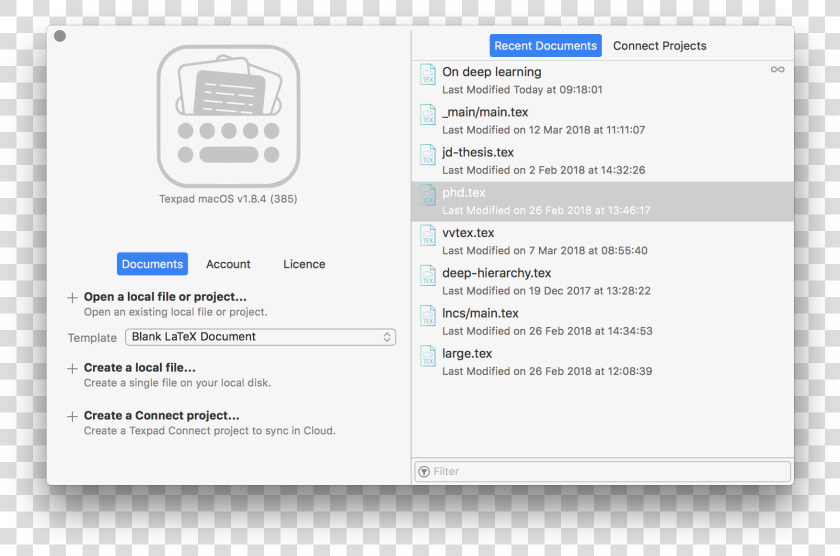840x556 pixels.
Task: Select the On deep learning document title
Action: [492, 72]
